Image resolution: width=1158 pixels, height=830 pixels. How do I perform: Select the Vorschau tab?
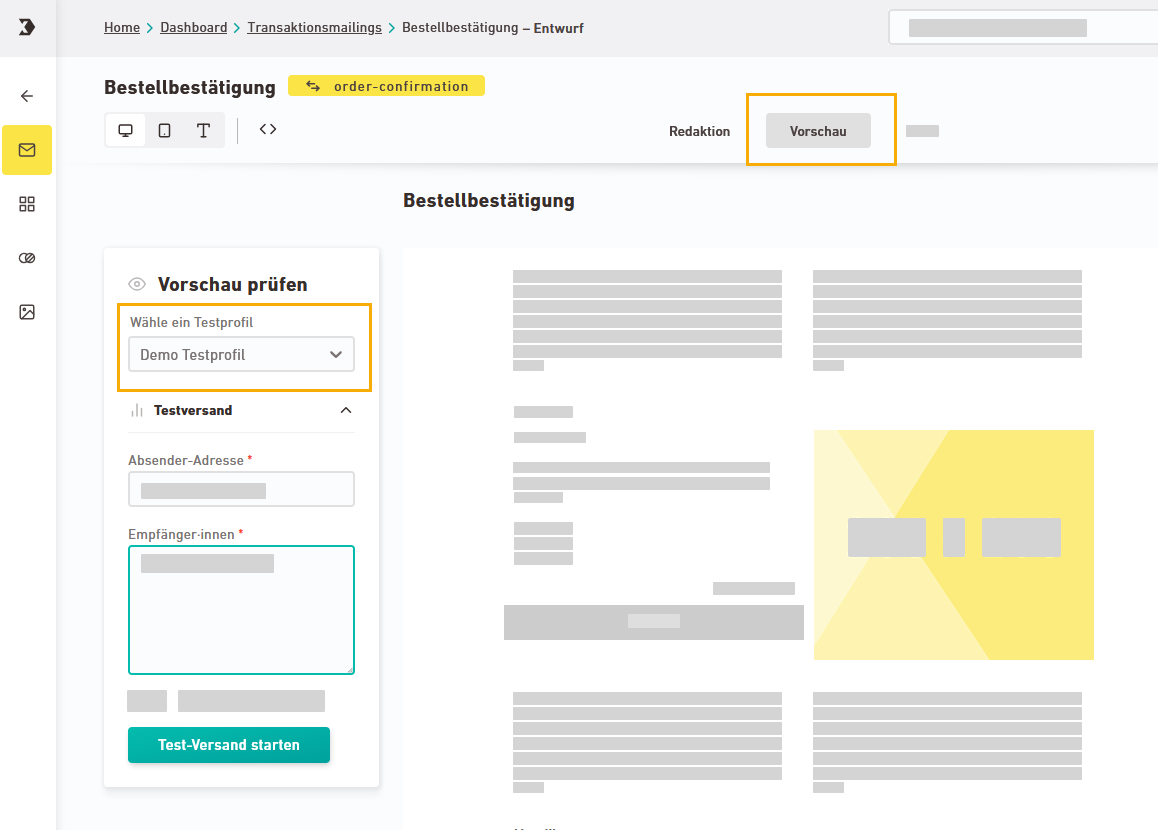(x=818, y=131)
